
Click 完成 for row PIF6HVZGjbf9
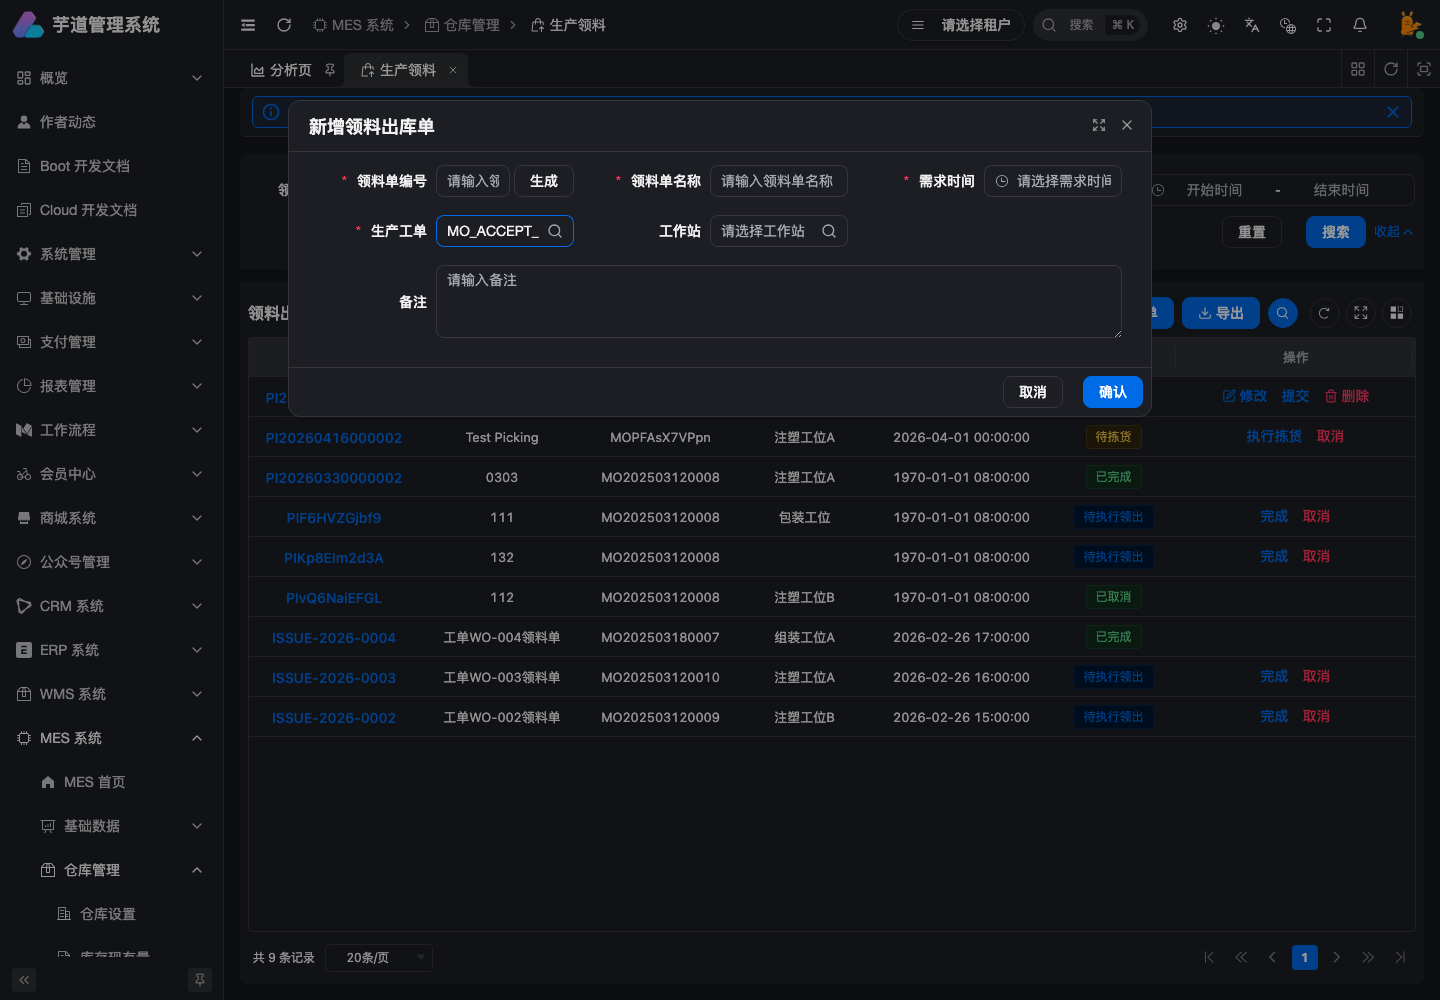(x=1274, y=516)
